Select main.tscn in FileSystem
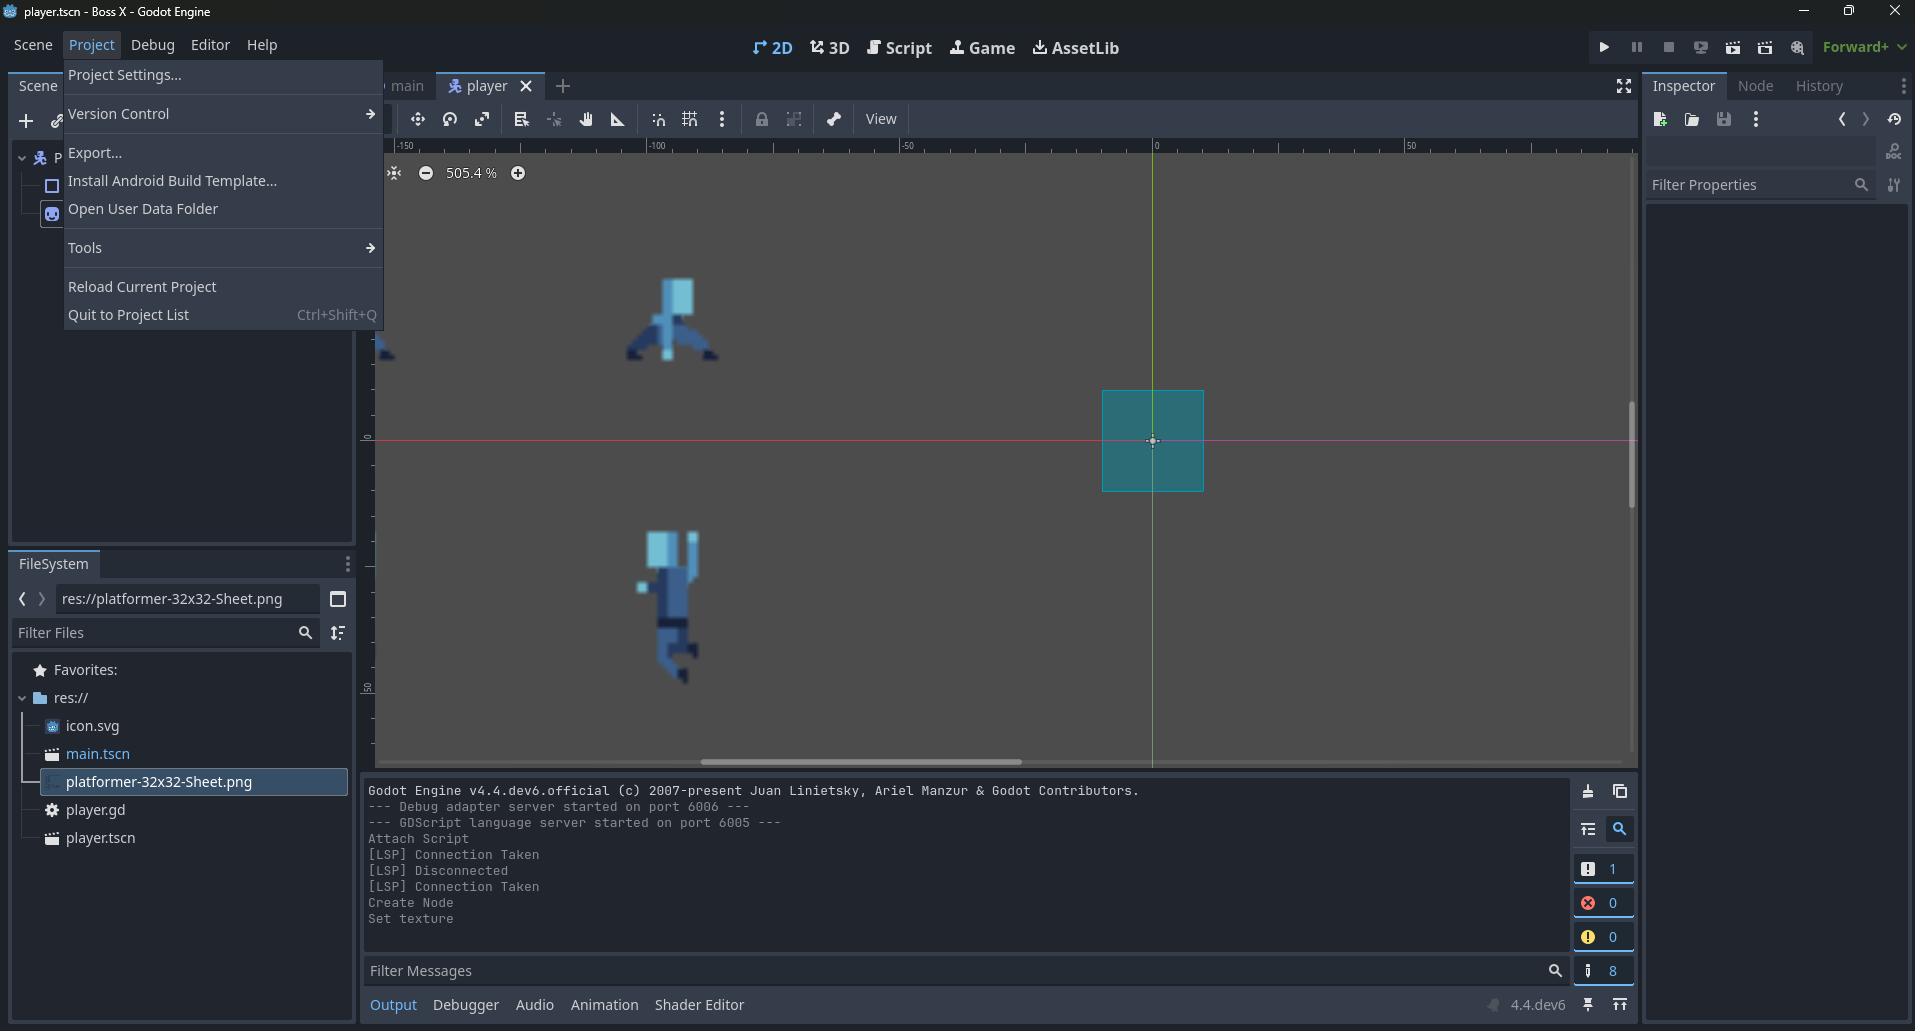1915x1031 pixels. click(x=98, y=754)
